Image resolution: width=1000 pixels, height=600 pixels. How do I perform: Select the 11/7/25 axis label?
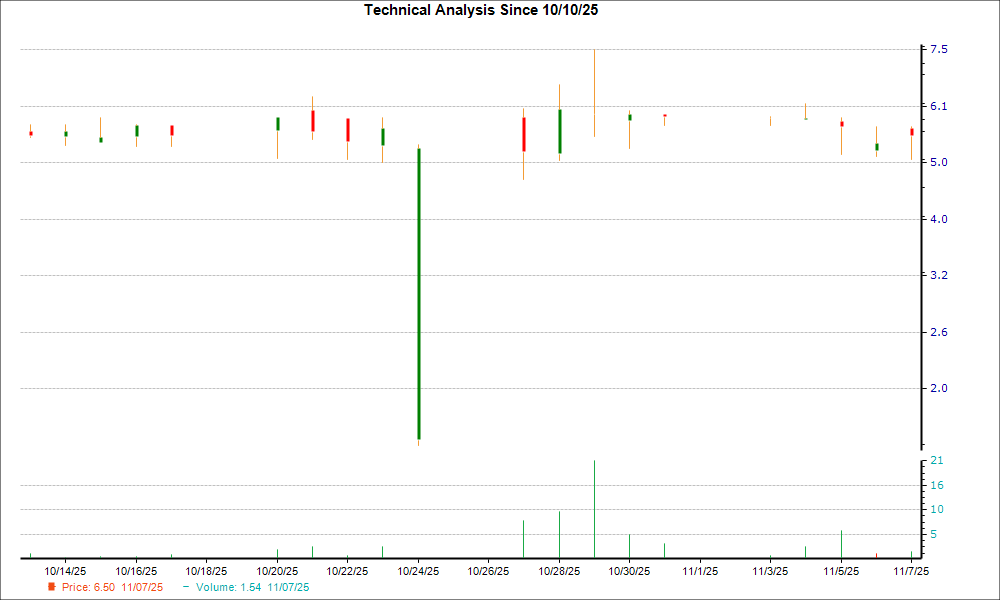913,568
